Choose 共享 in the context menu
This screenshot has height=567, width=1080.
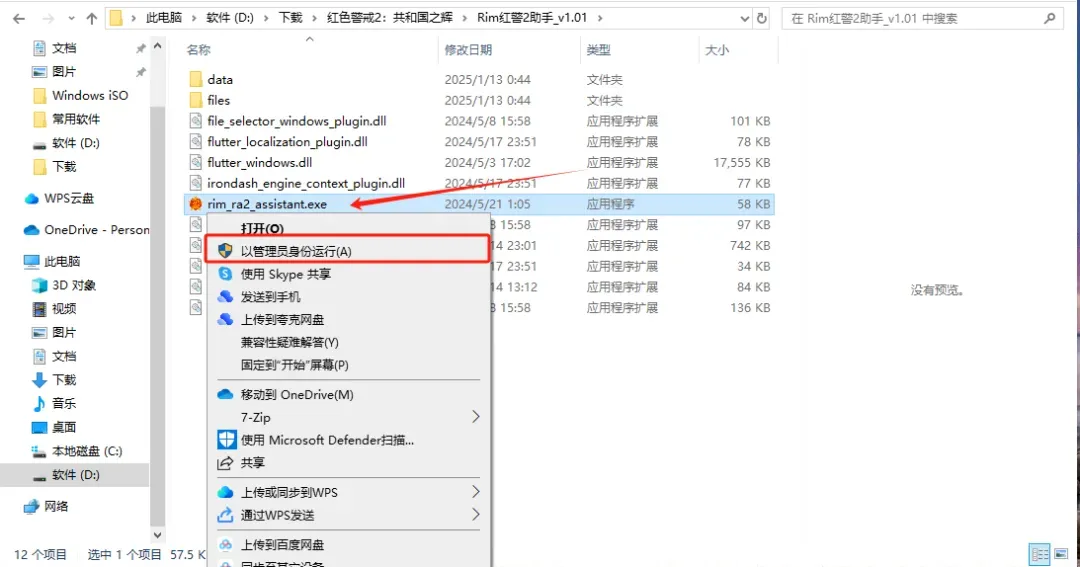pyautogui.click(x=349, y=462)
